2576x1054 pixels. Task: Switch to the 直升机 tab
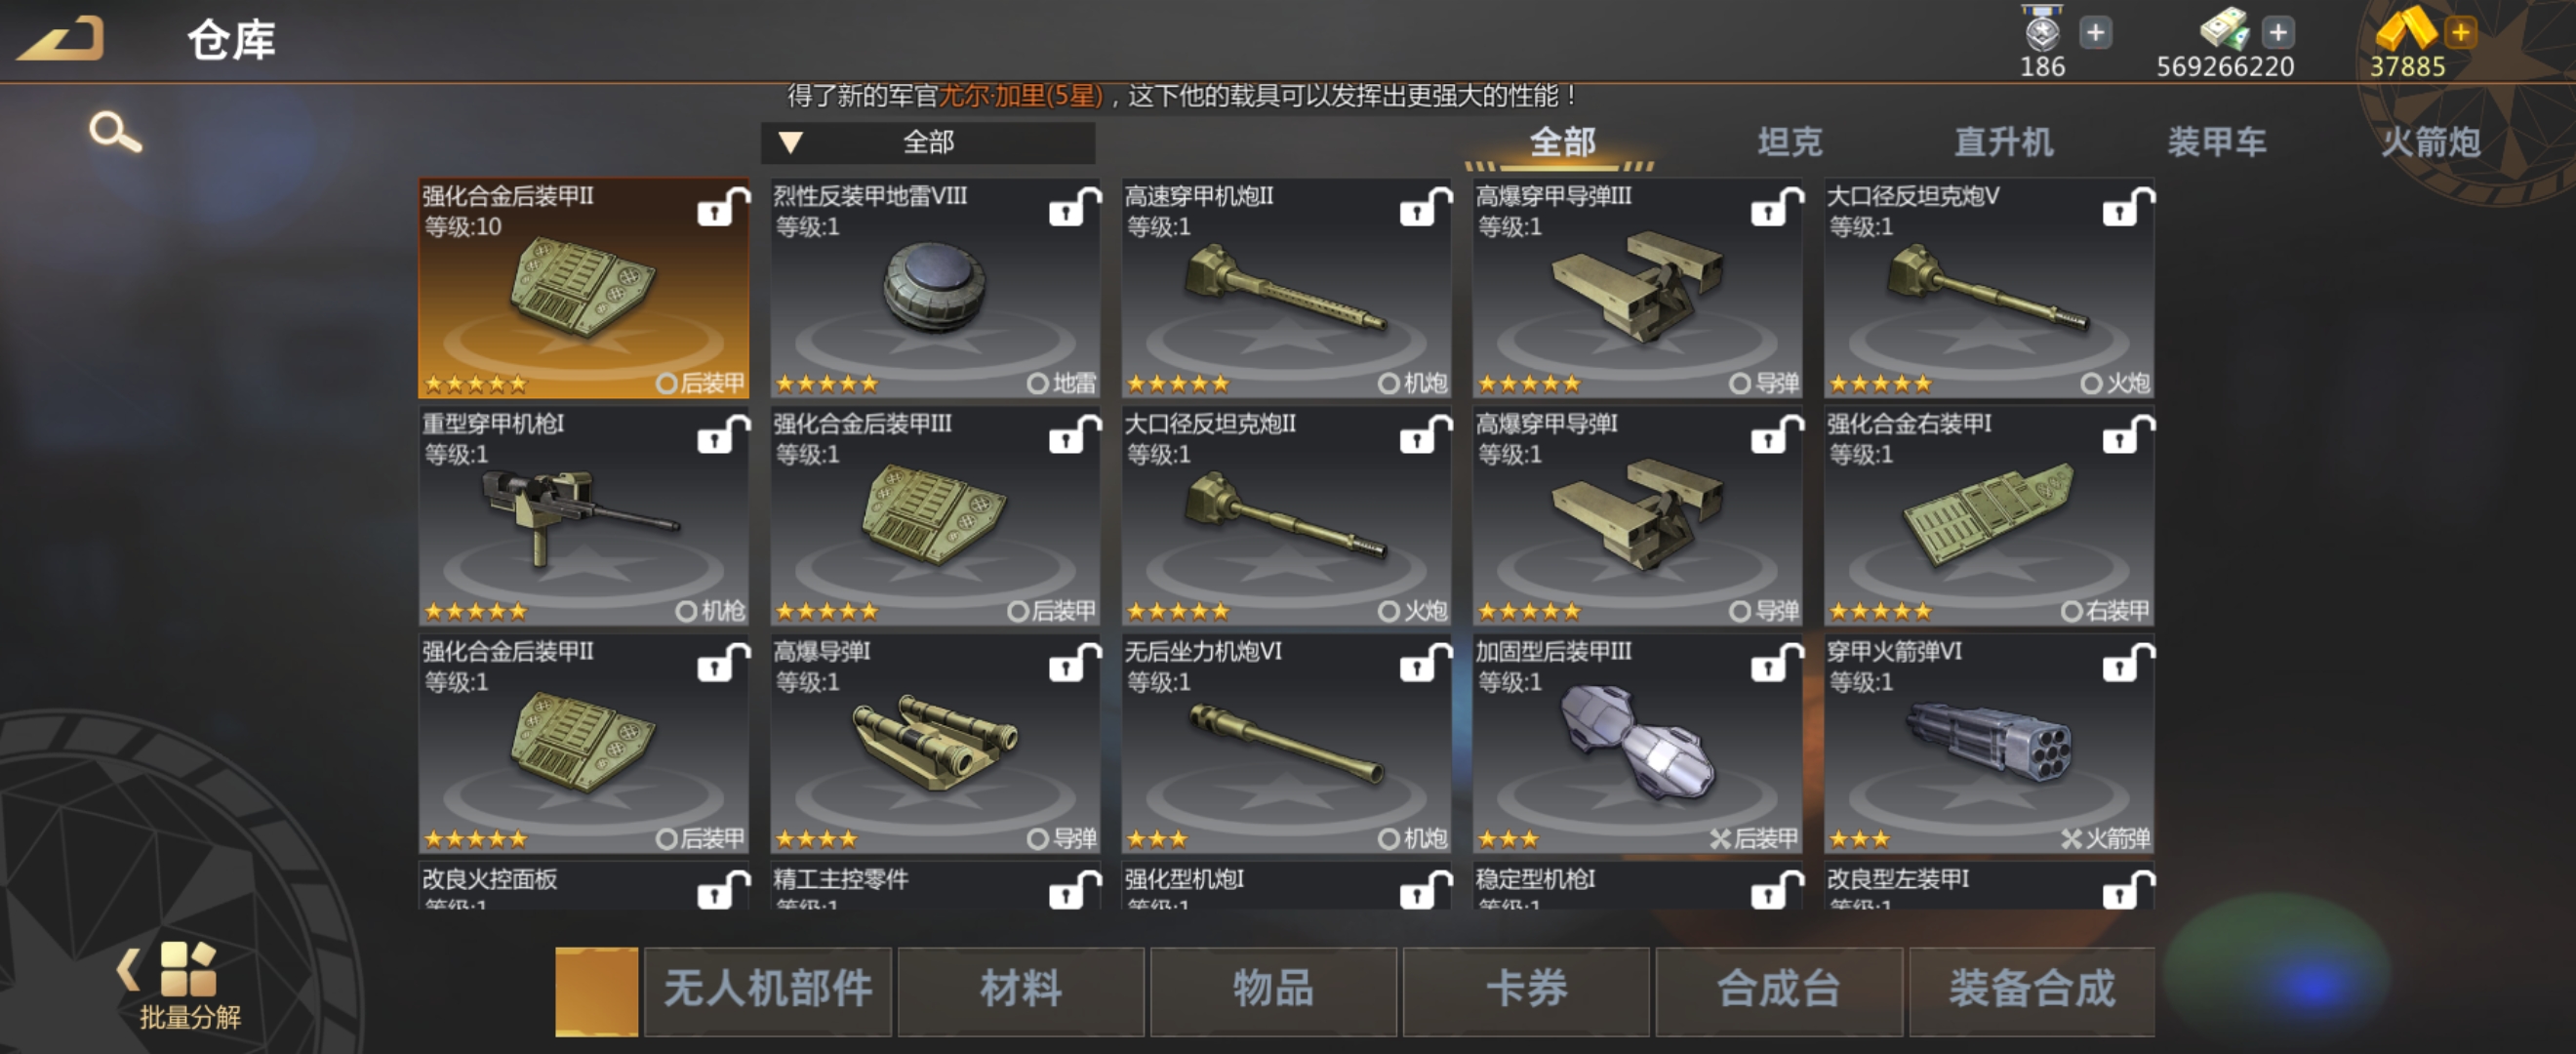(x=2003, y=142)
